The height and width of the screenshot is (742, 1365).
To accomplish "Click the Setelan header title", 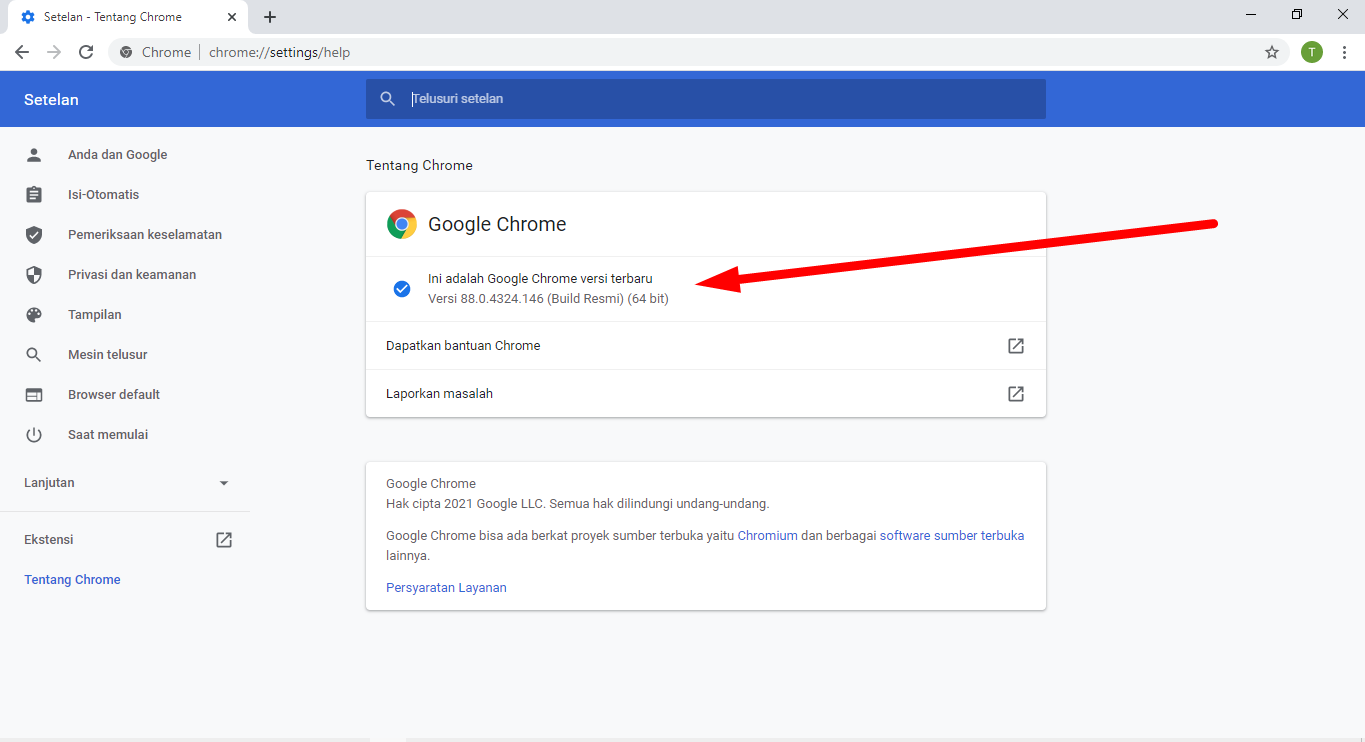I will click(51, 100).
